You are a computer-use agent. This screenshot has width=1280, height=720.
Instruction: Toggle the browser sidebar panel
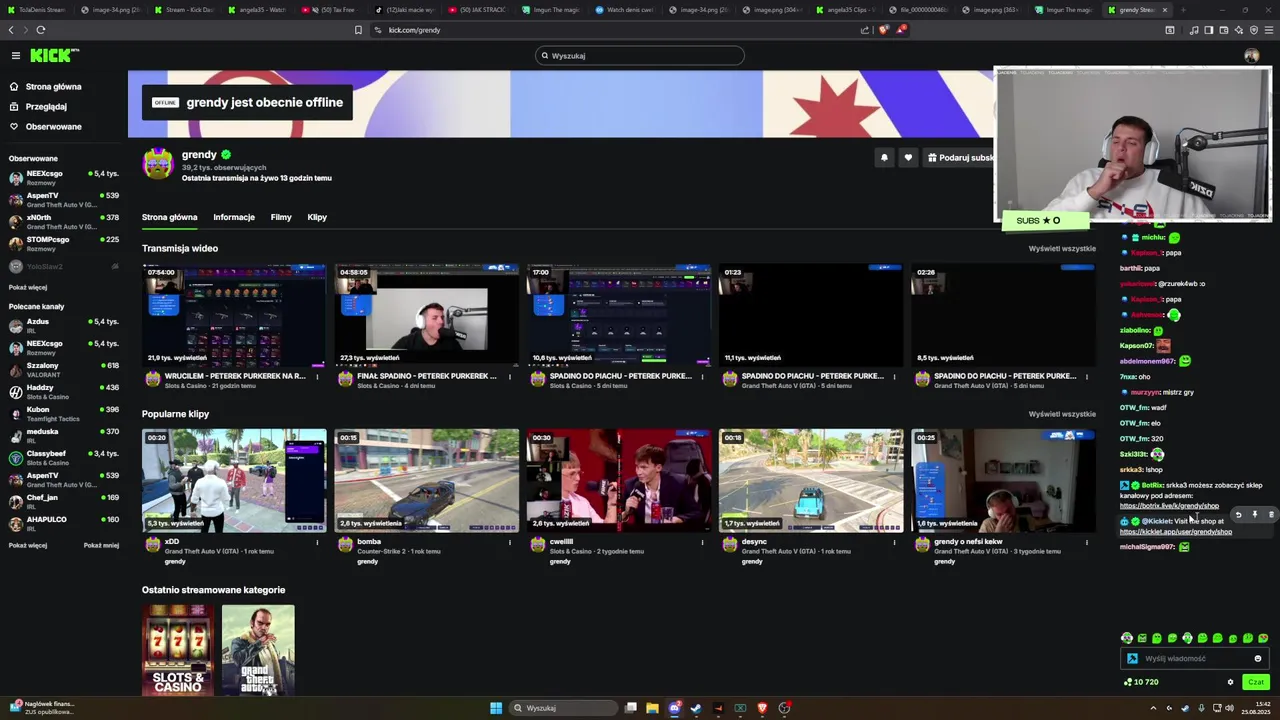(x=1209, y=30)
